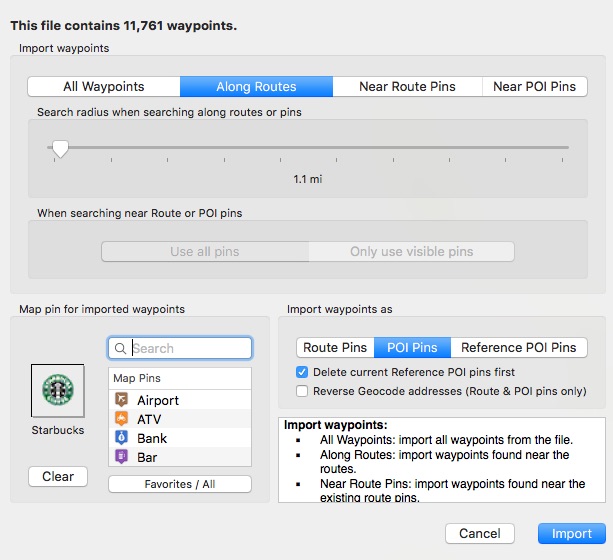Screen dimensions: 613x560
Task: Click the map pin Search field
Action: (x=190, y=348)
